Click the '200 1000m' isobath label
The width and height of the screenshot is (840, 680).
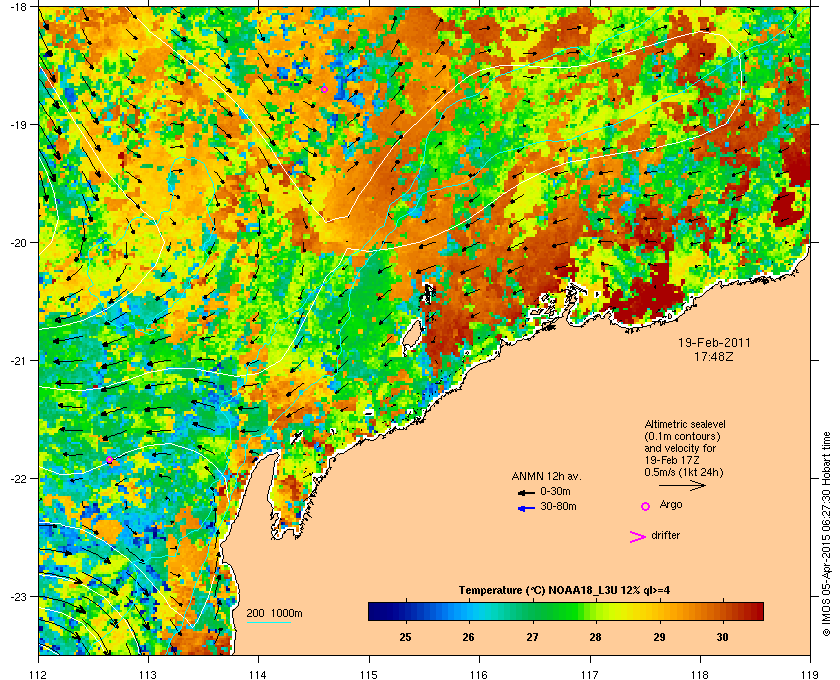tap(274, 614)
